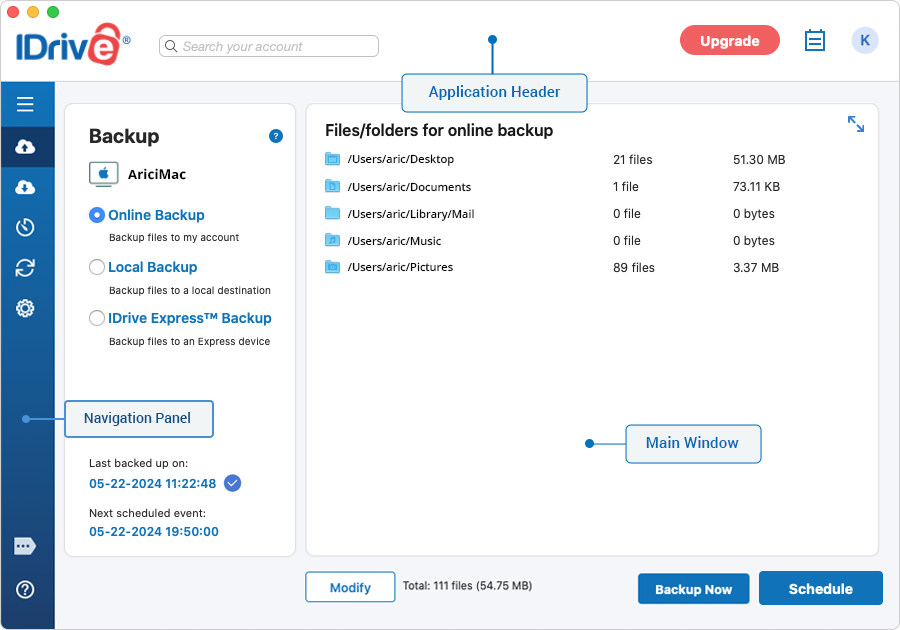Click the green window zoom button
This screenshot has width=900, height=630.
pyautogui.click(x=53, y=11)
